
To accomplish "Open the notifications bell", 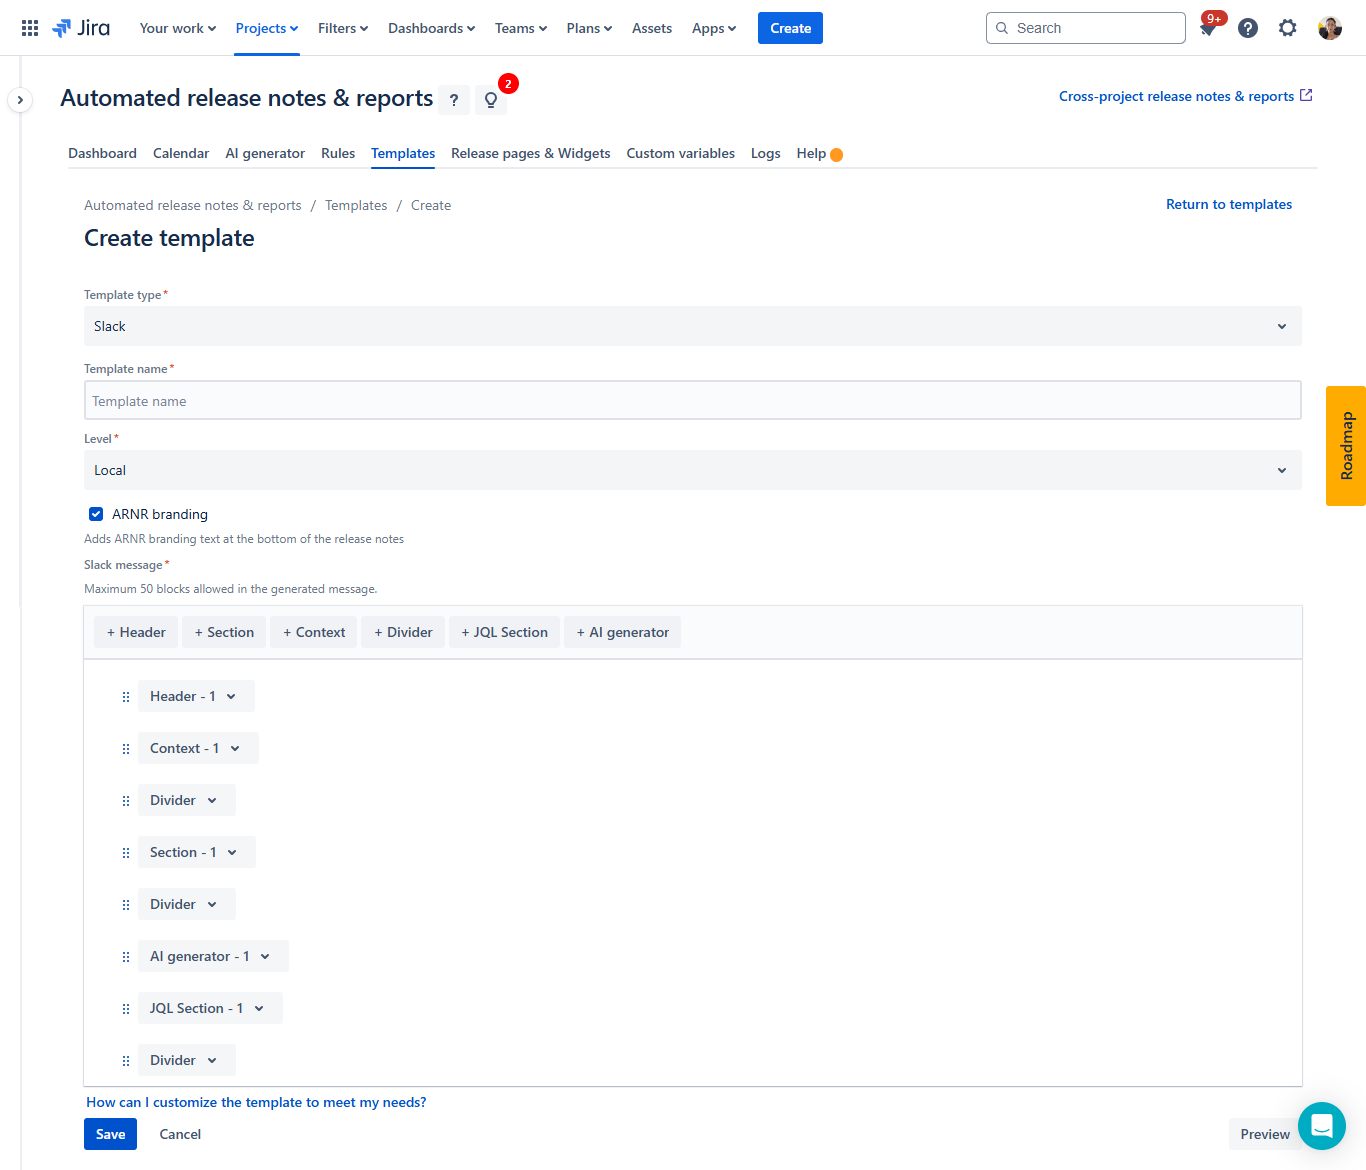I will (1208, 28).
